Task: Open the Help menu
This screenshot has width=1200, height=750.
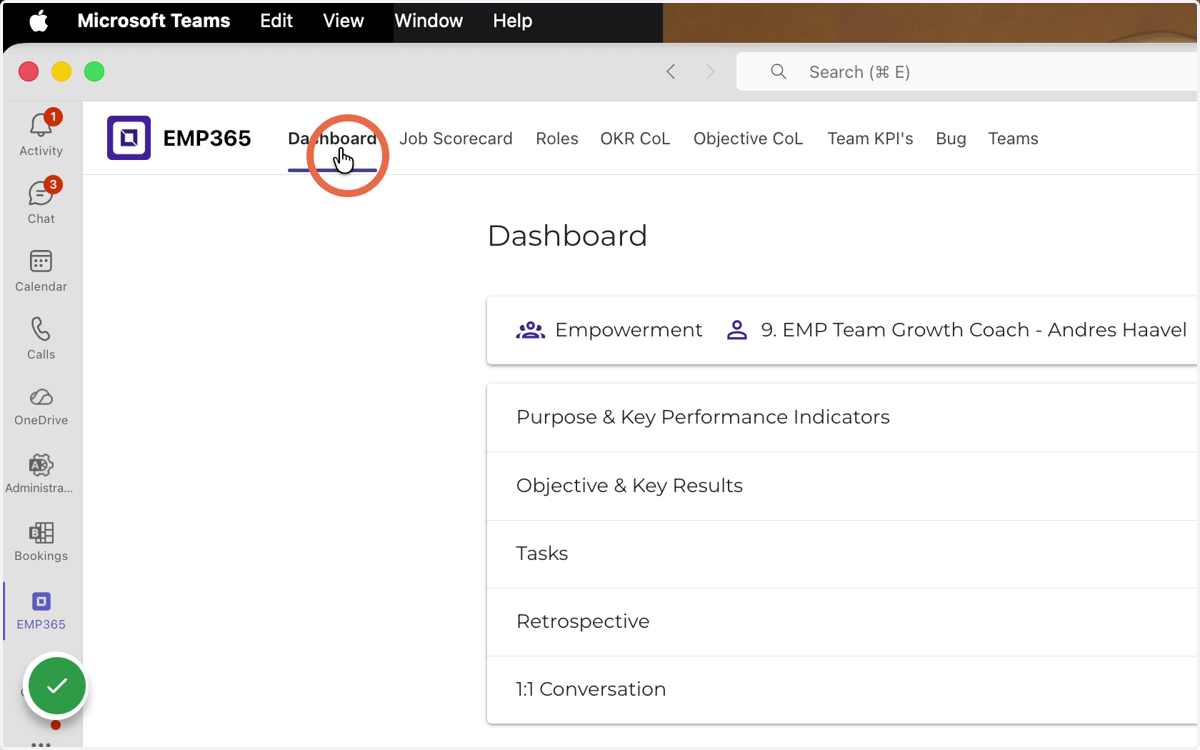Action: (x=512, y=21)
